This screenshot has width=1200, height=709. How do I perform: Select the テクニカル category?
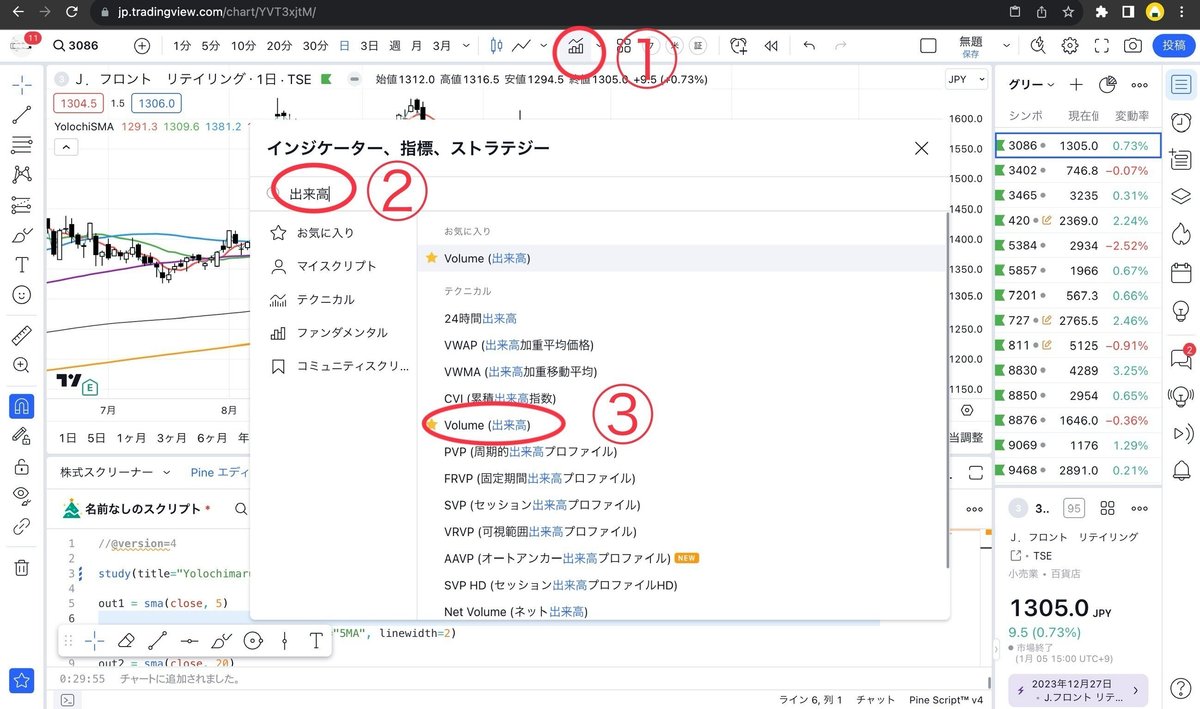[333, 299]
